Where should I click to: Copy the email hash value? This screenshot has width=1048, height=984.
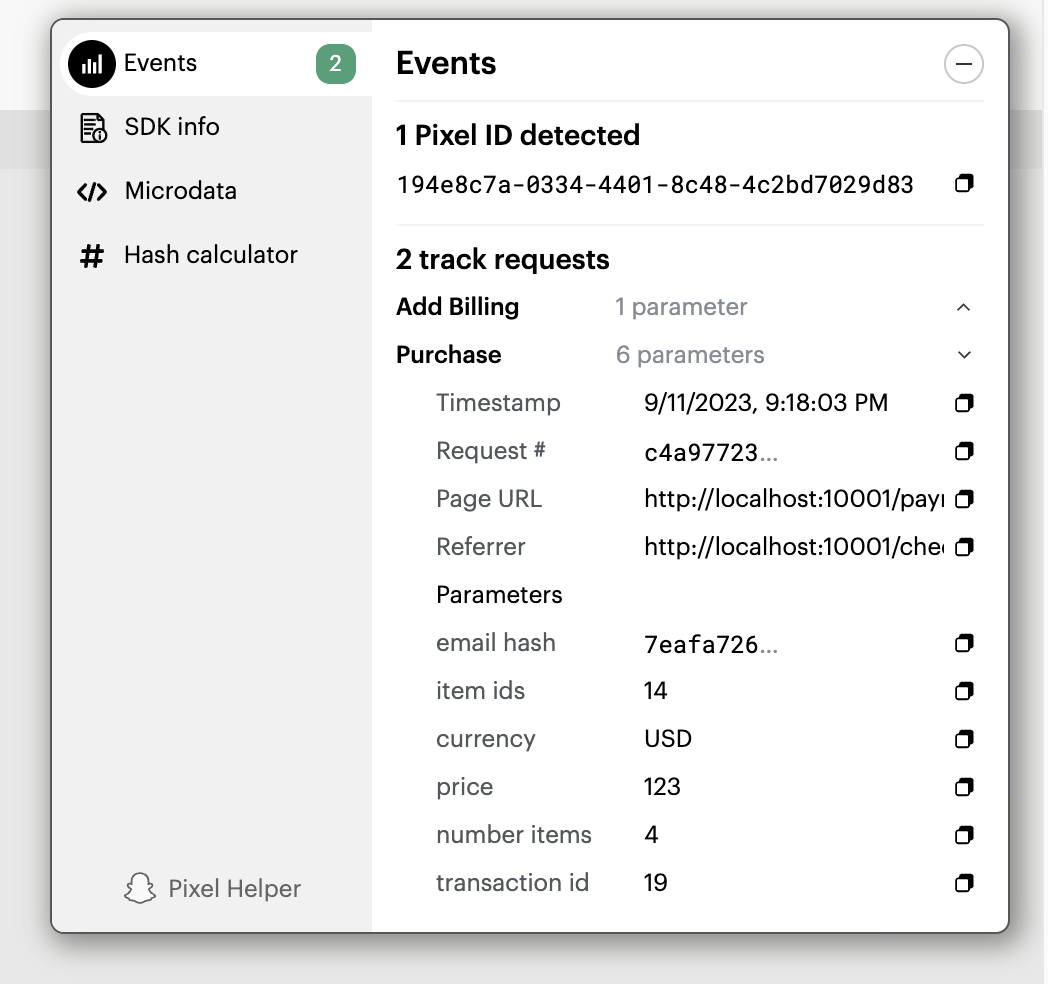tap(964, 643)
